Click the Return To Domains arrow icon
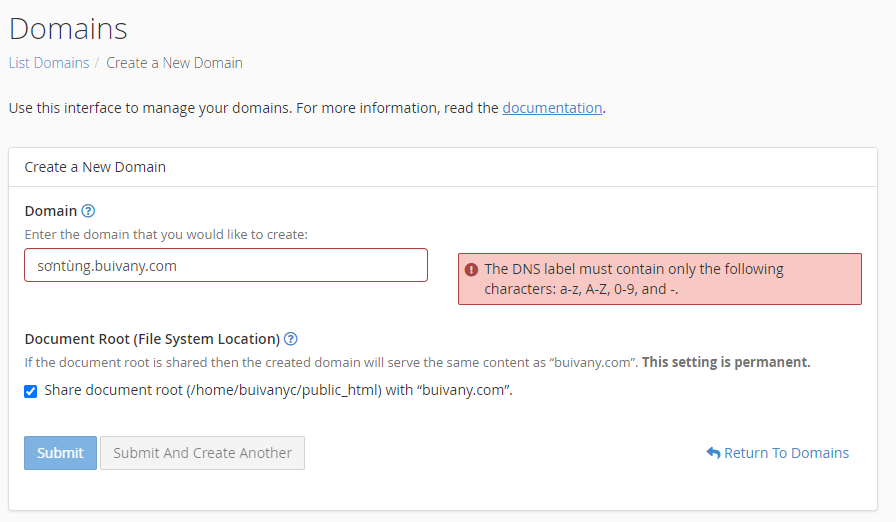The width and height of the screenshot is (896, 522). point(713,453)
